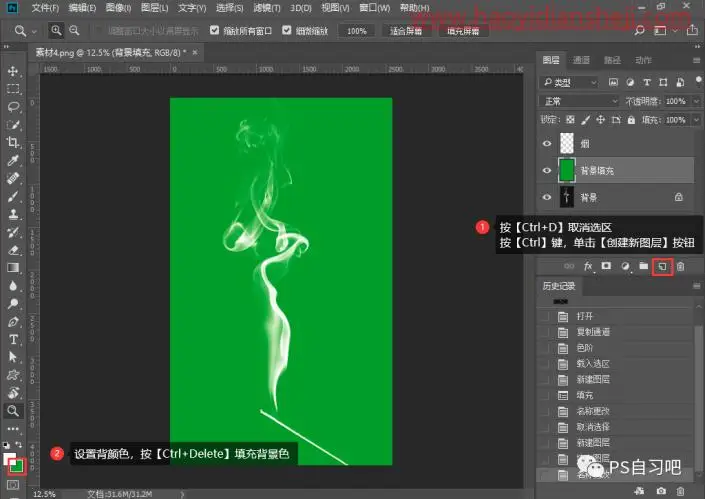Screen dimensions: 705x499
Task: Add a layer mask
Action: pyautogui.click(x=607, y=266)
